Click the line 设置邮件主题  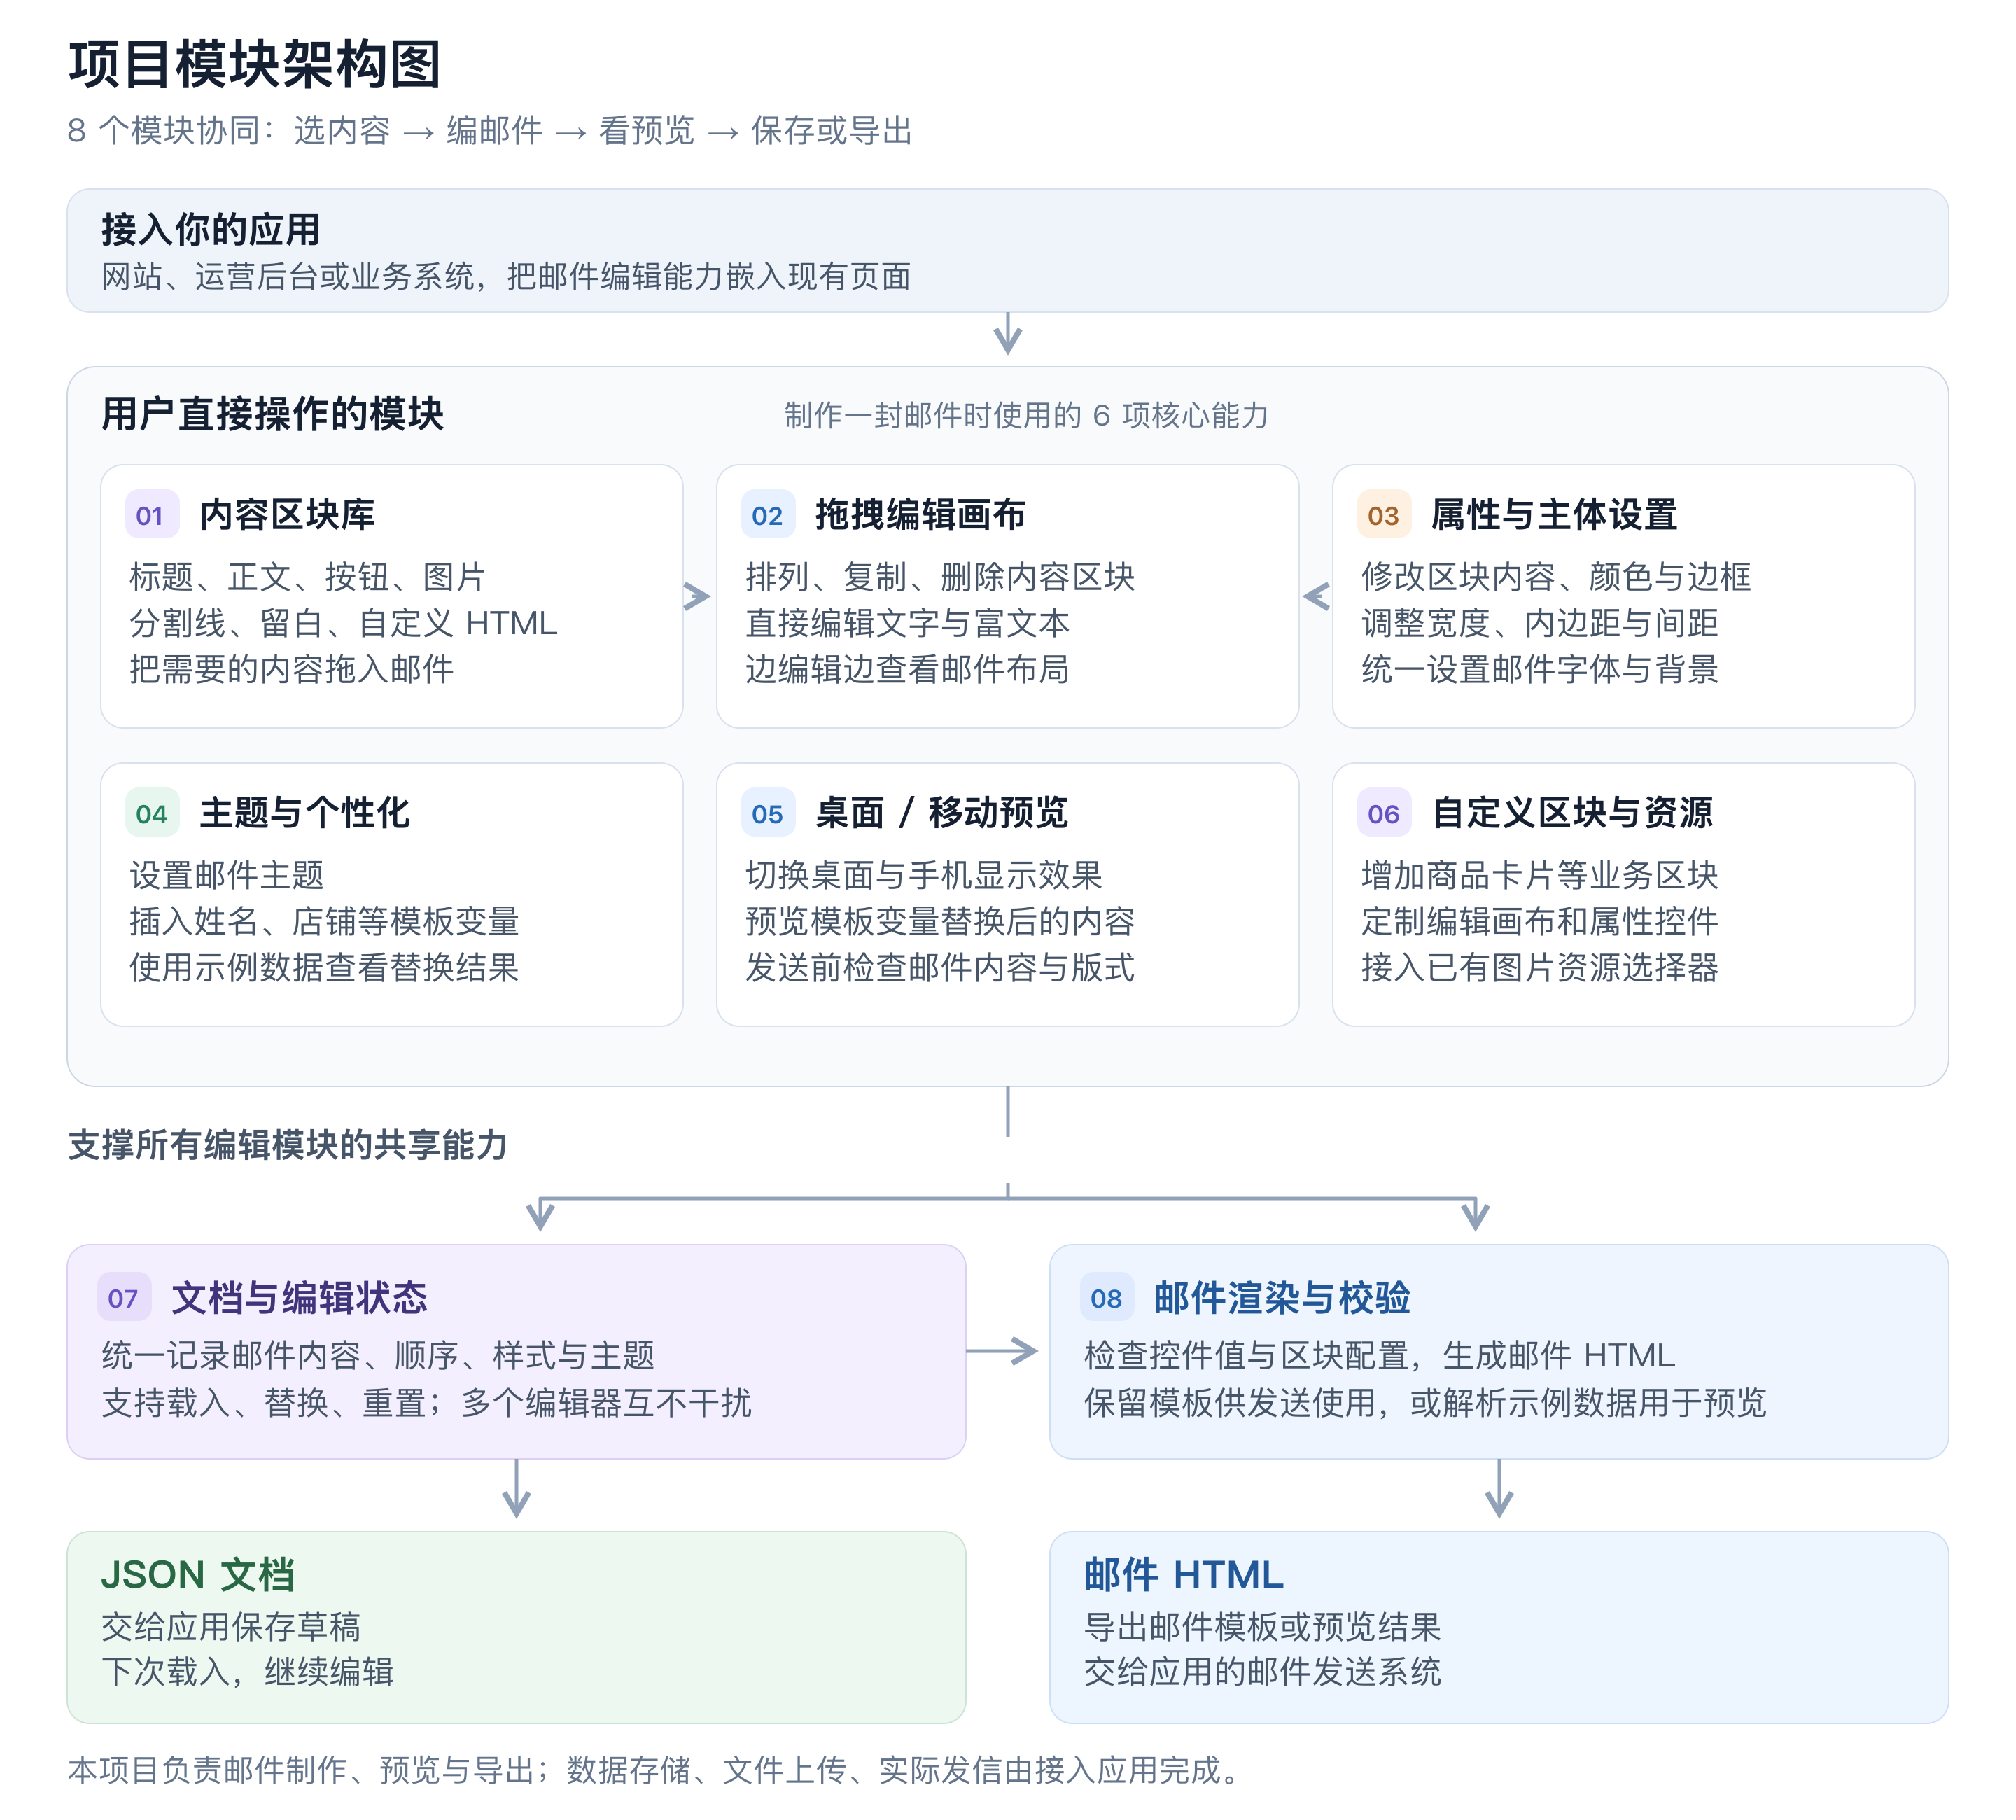(227, 875)
